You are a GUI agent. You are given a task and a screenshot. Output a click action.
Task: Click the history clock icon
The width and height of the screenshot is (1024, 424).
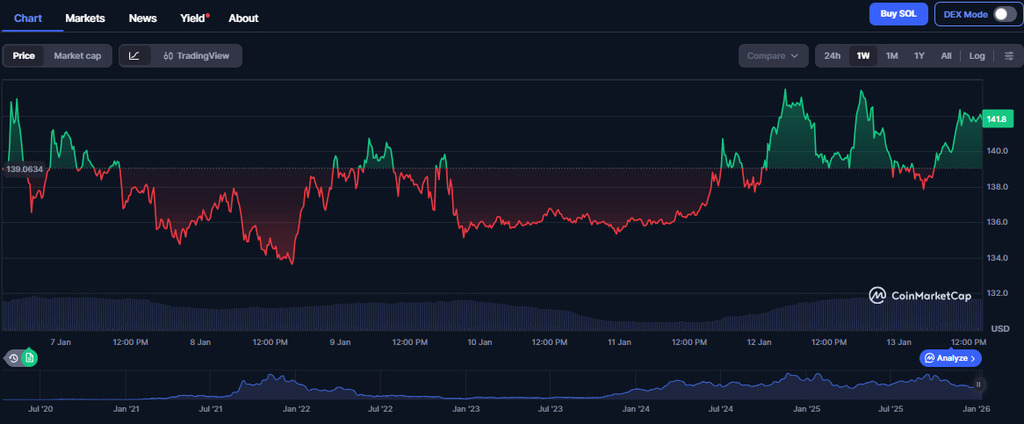point(14,357)
